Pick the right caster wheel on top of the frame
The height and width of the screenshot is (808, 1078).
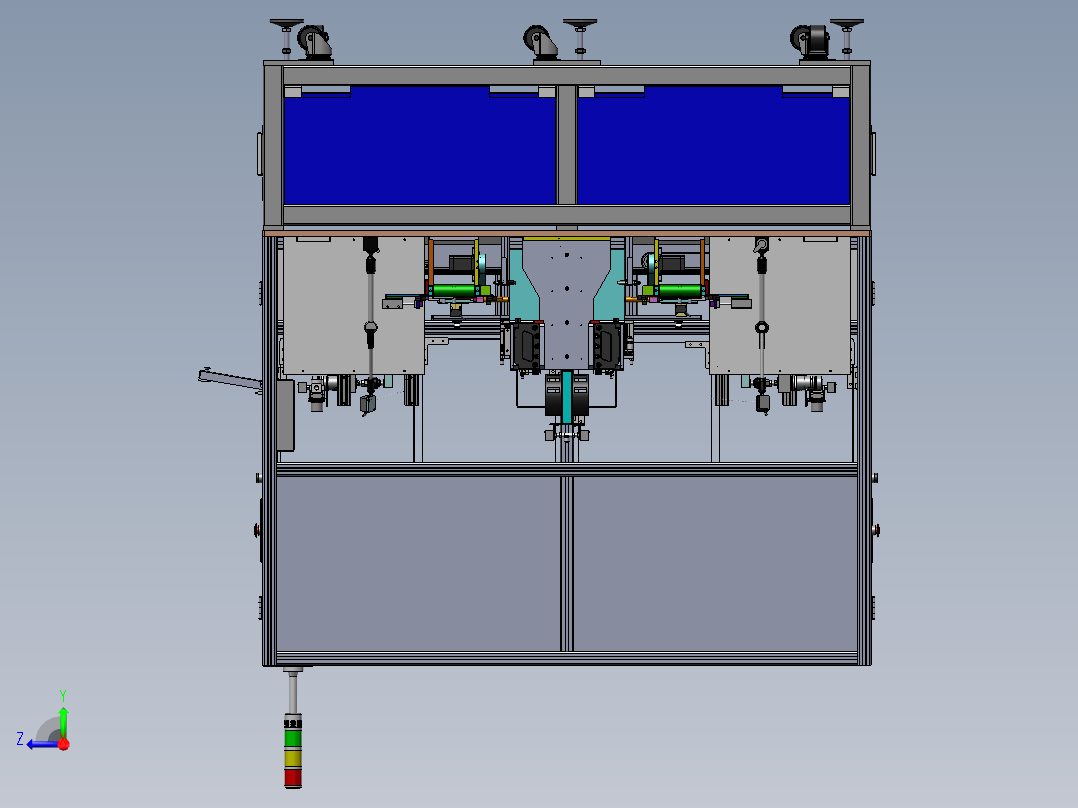click(x=811, y=43)
